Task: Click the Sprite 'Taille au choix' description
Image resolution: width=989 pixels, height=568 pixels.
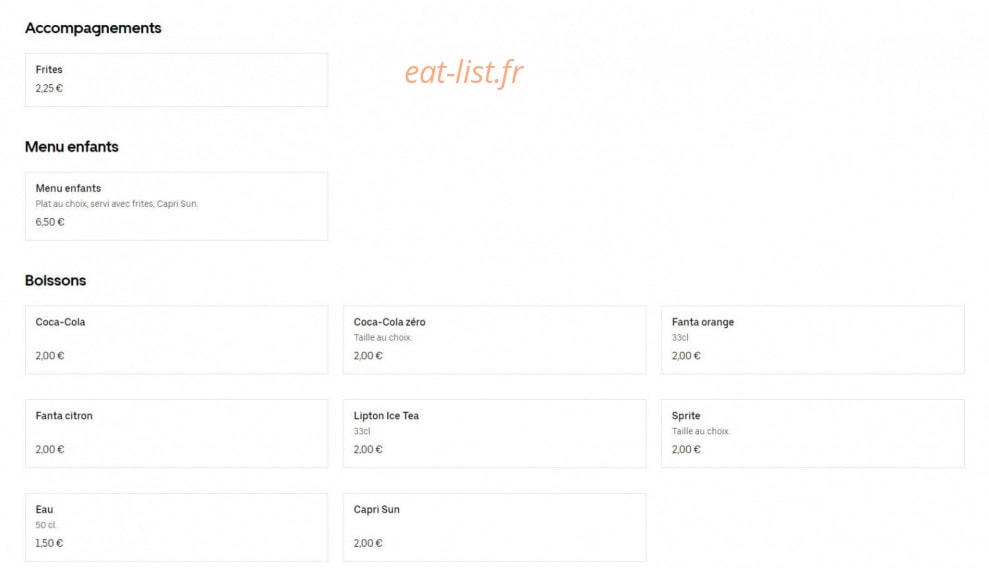Action: 701,431
